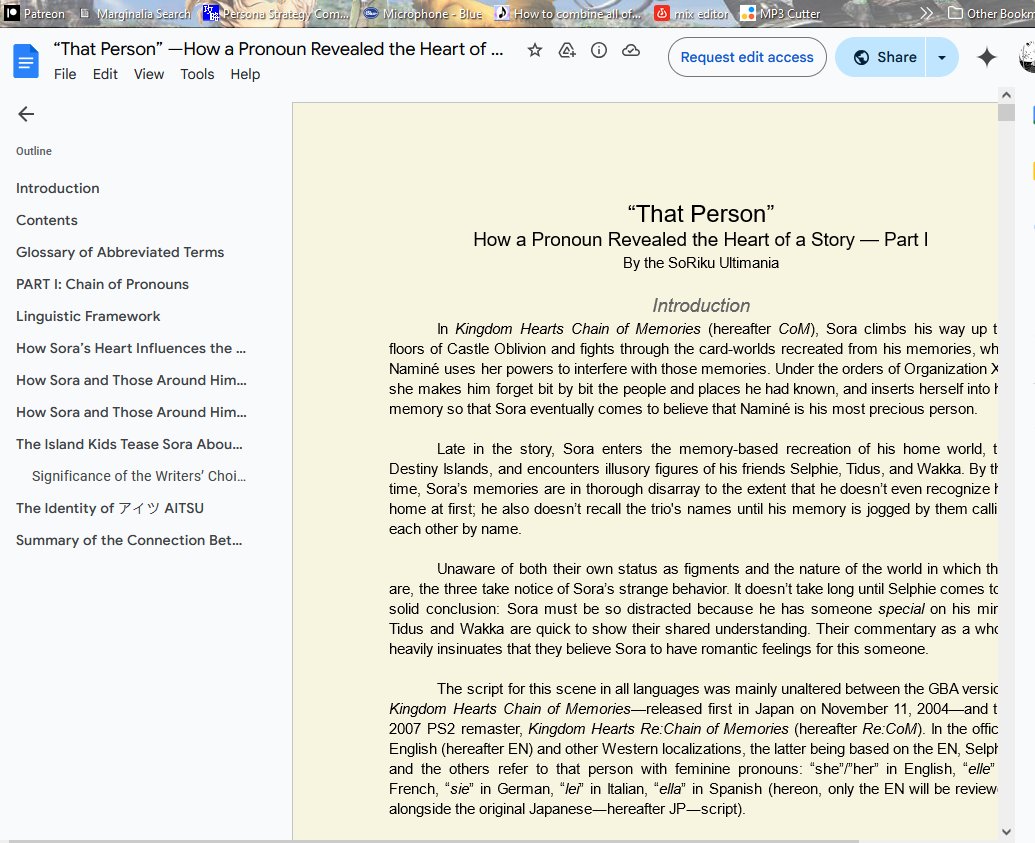1035x843 pixels.
Task: Go to Glossary of Abbreviated Terms
Action: click(x=119, y=252)
